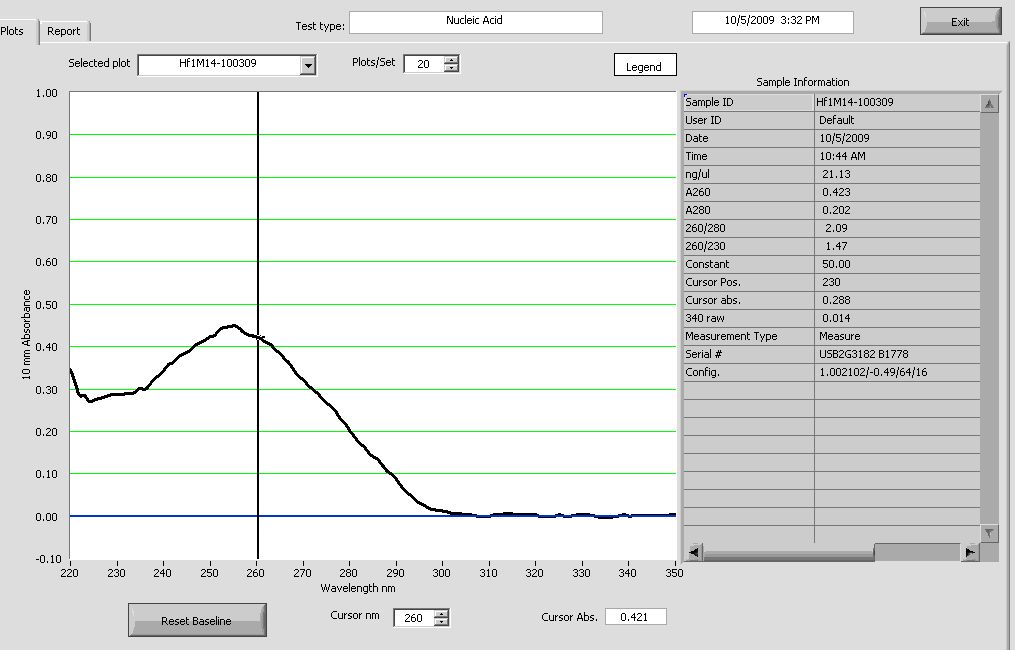
Task: Select the Serial # value USB2G3182 B1778
Action: pos(864,355)
